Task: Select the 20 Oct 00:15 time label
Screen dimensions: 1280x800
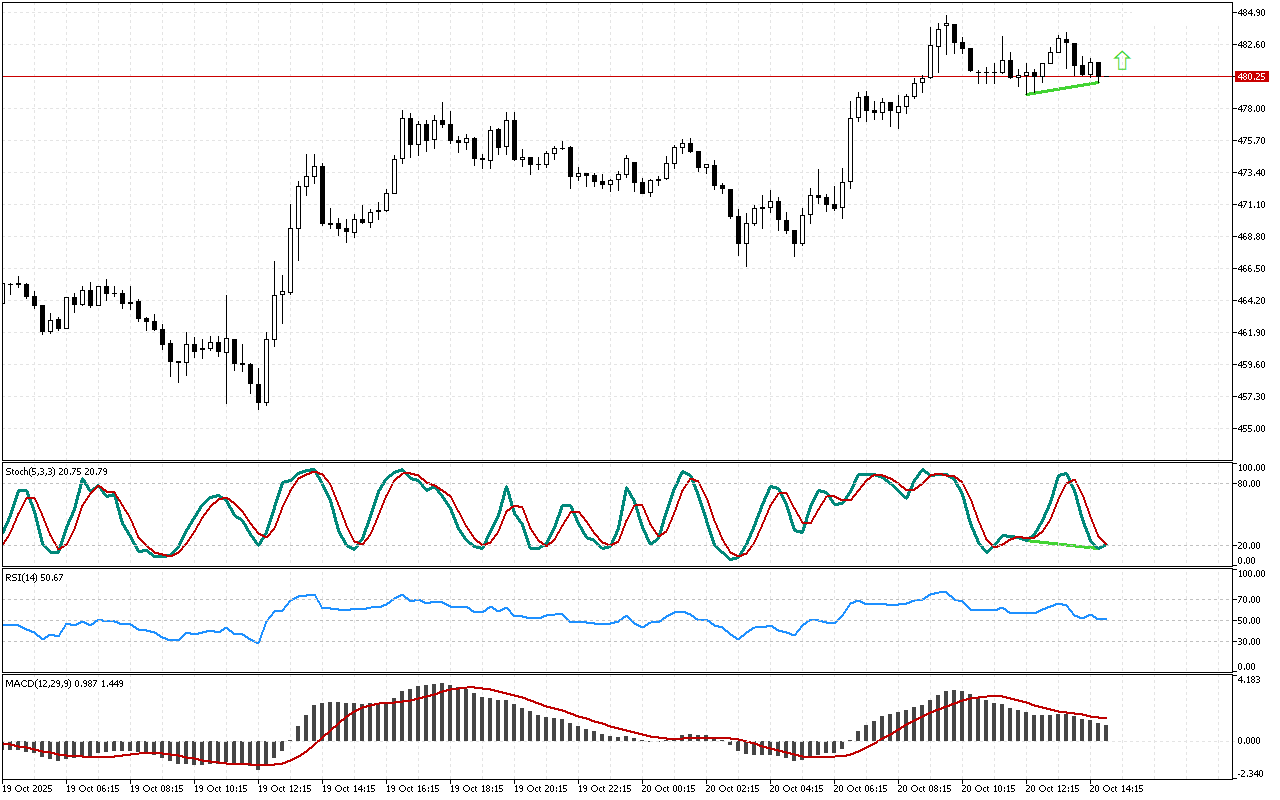Action: (669, 788)
